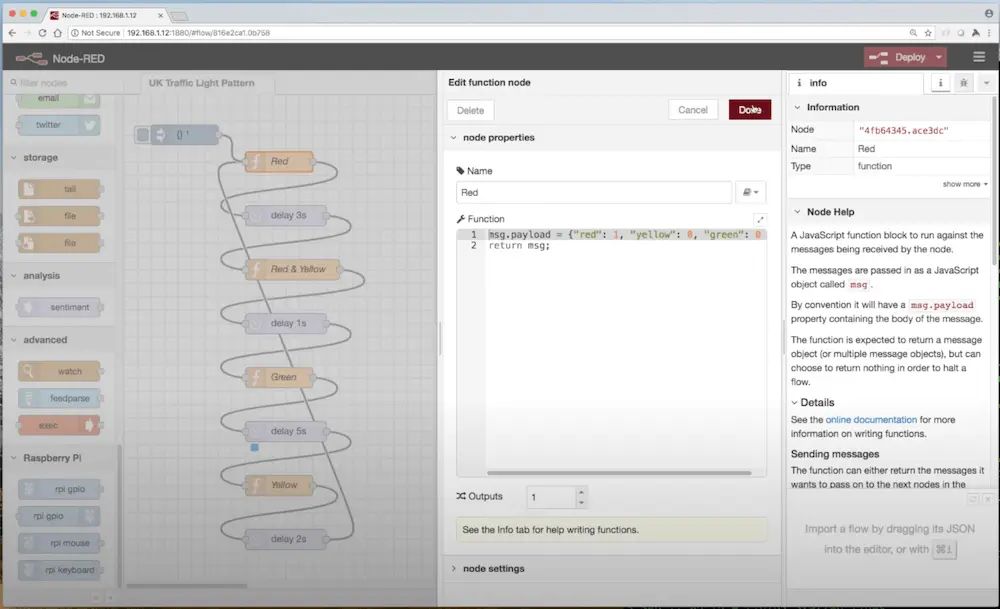Expand the function code editor to fullscreen

click(x=760, y=218)
